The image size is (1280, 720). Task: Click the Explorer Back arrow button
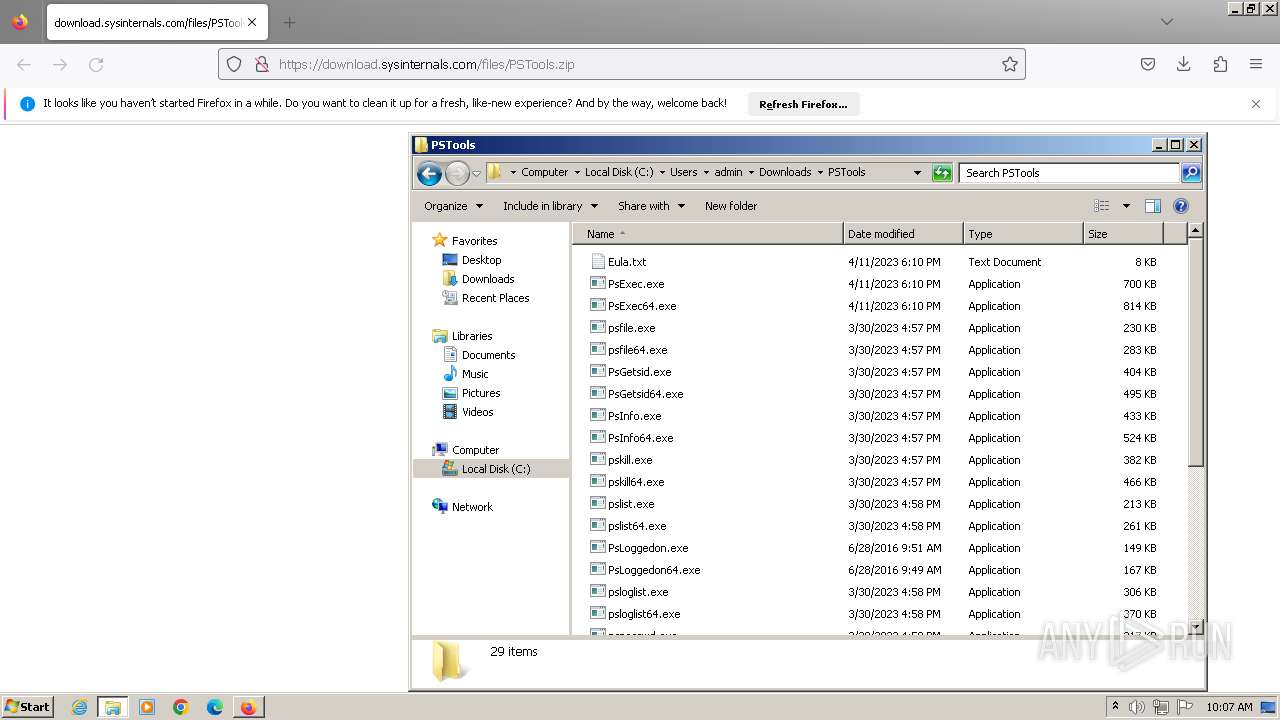pyautogui.click(x=429, y=173)
